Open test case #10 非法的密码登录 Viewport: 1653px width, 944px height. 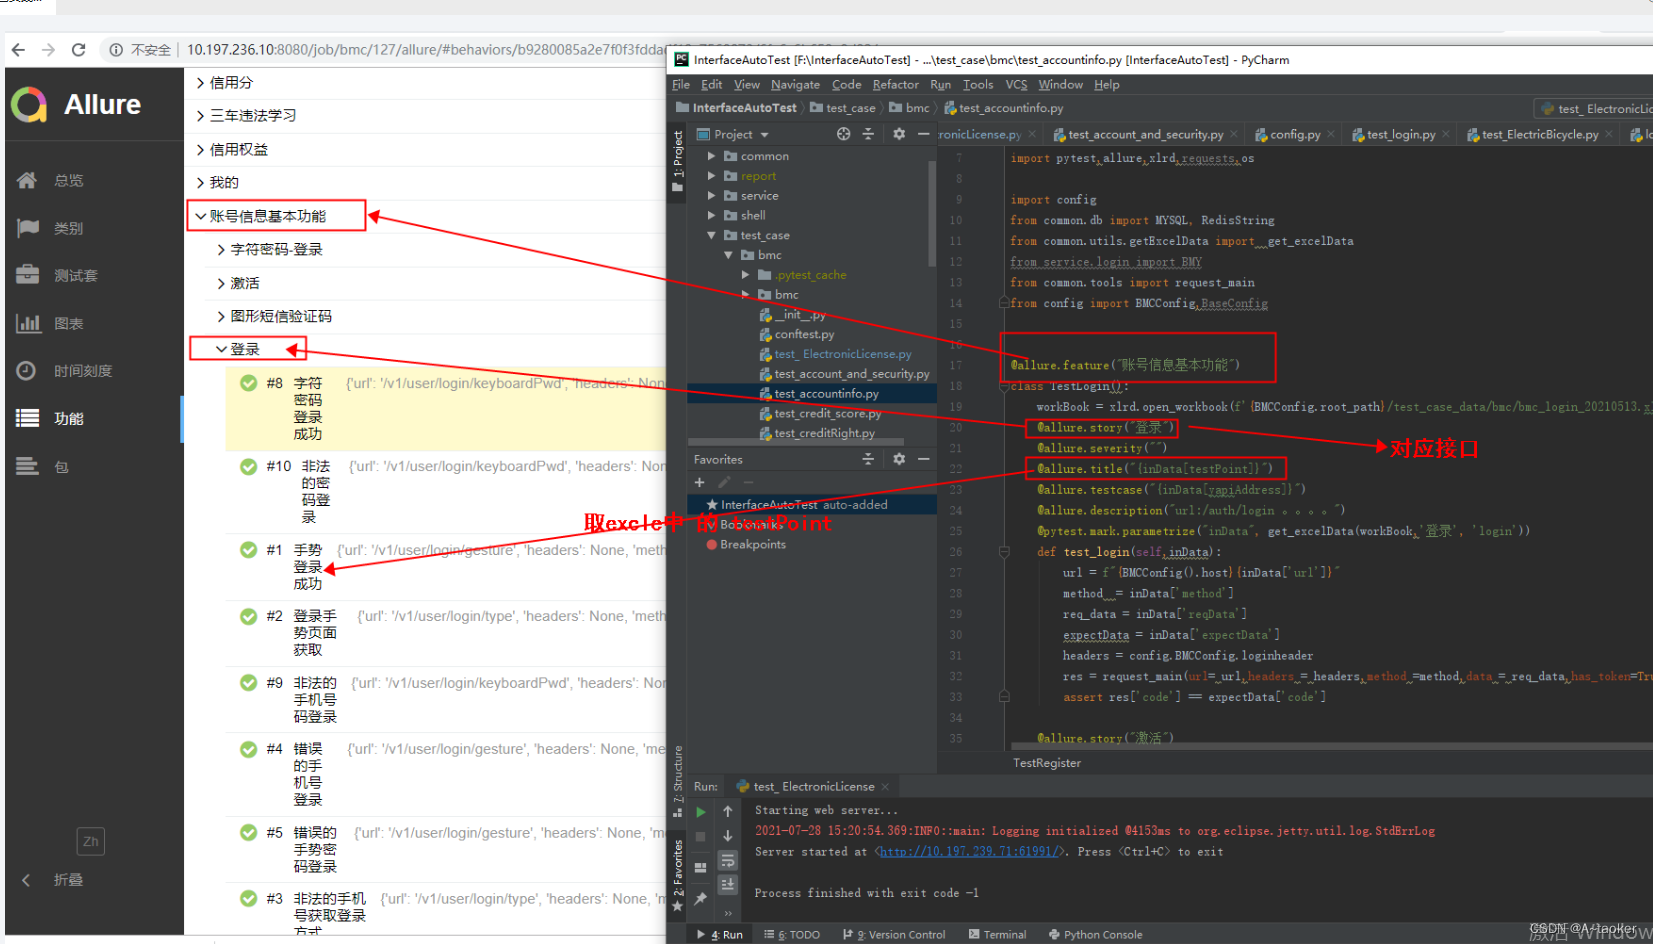445,491
